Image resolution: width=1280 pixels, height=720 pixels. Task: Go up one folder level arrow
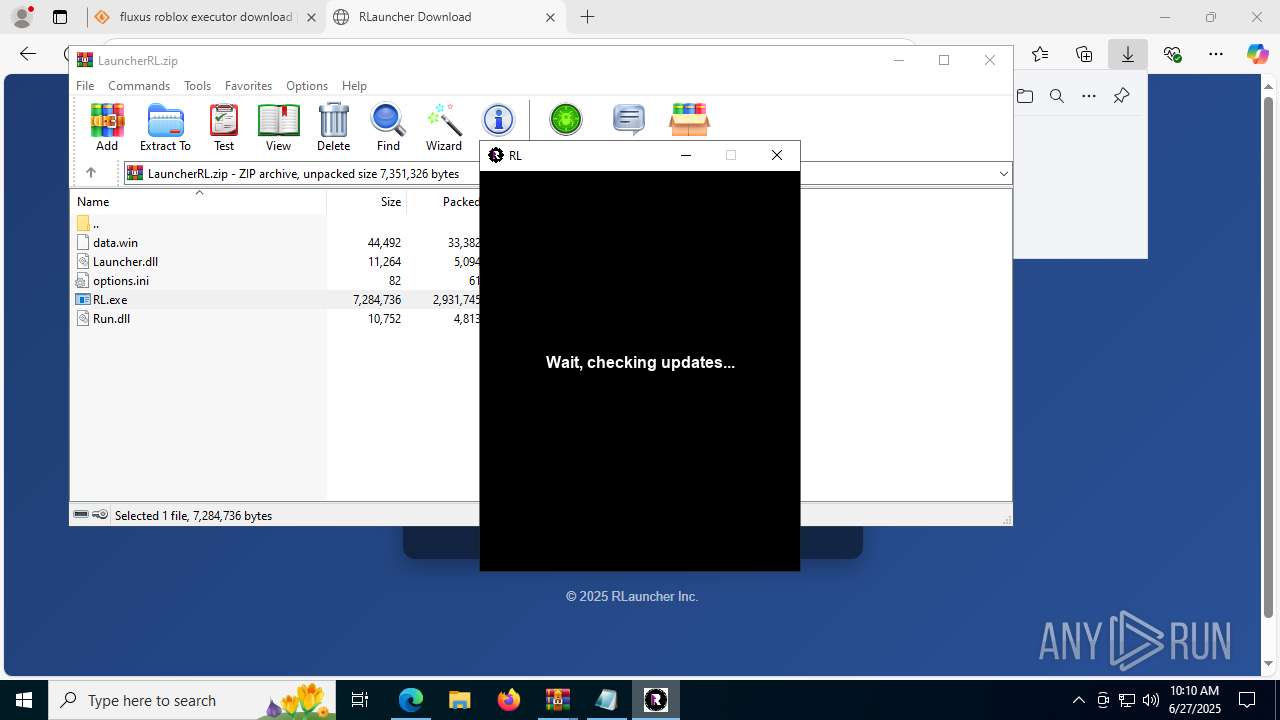[x=90, y=173]
